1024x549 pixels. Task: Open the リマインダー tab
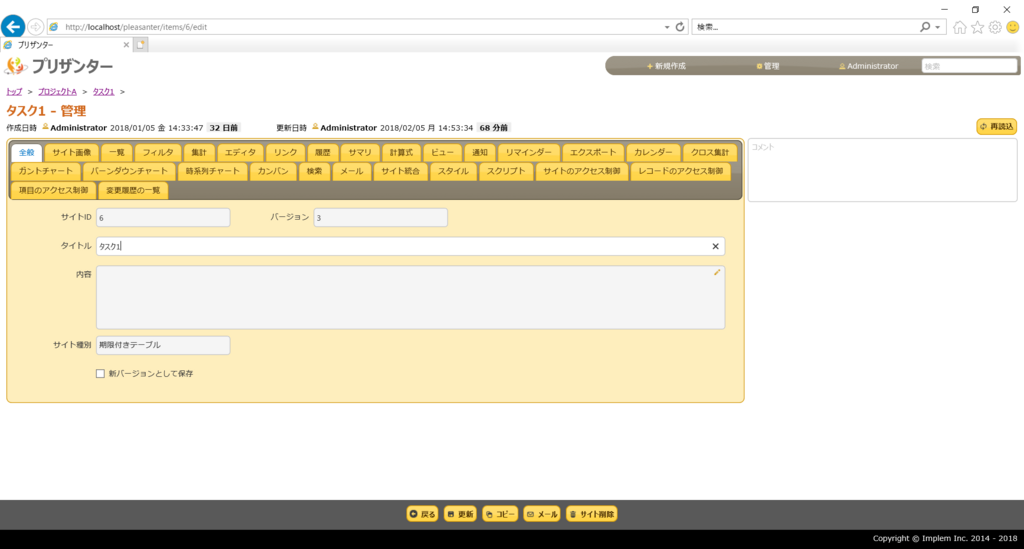529,152
